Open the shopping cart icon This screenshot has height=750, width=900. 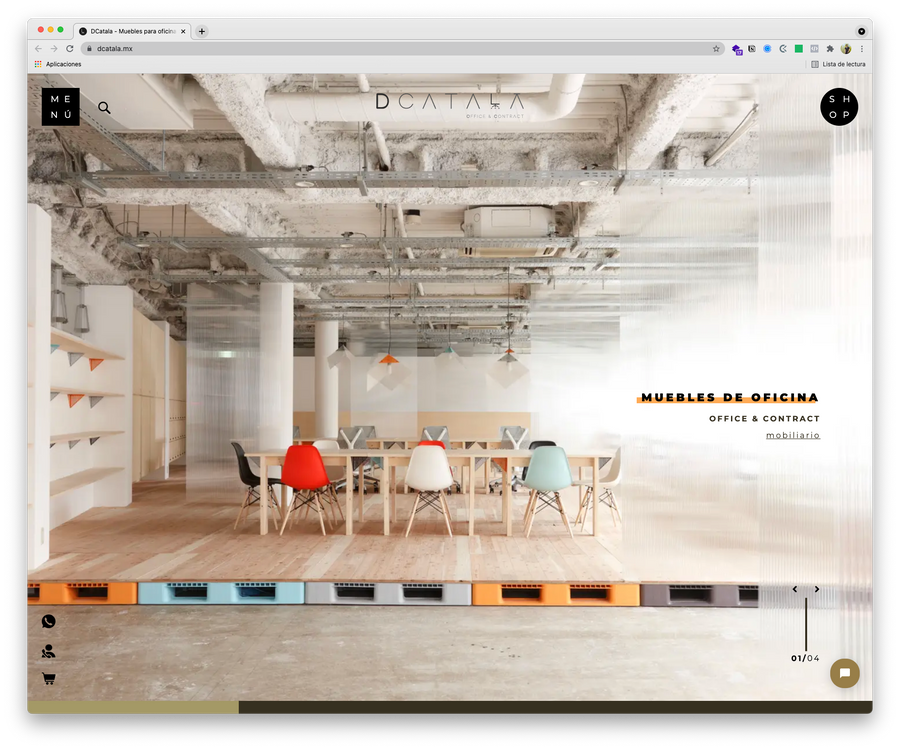49,678
